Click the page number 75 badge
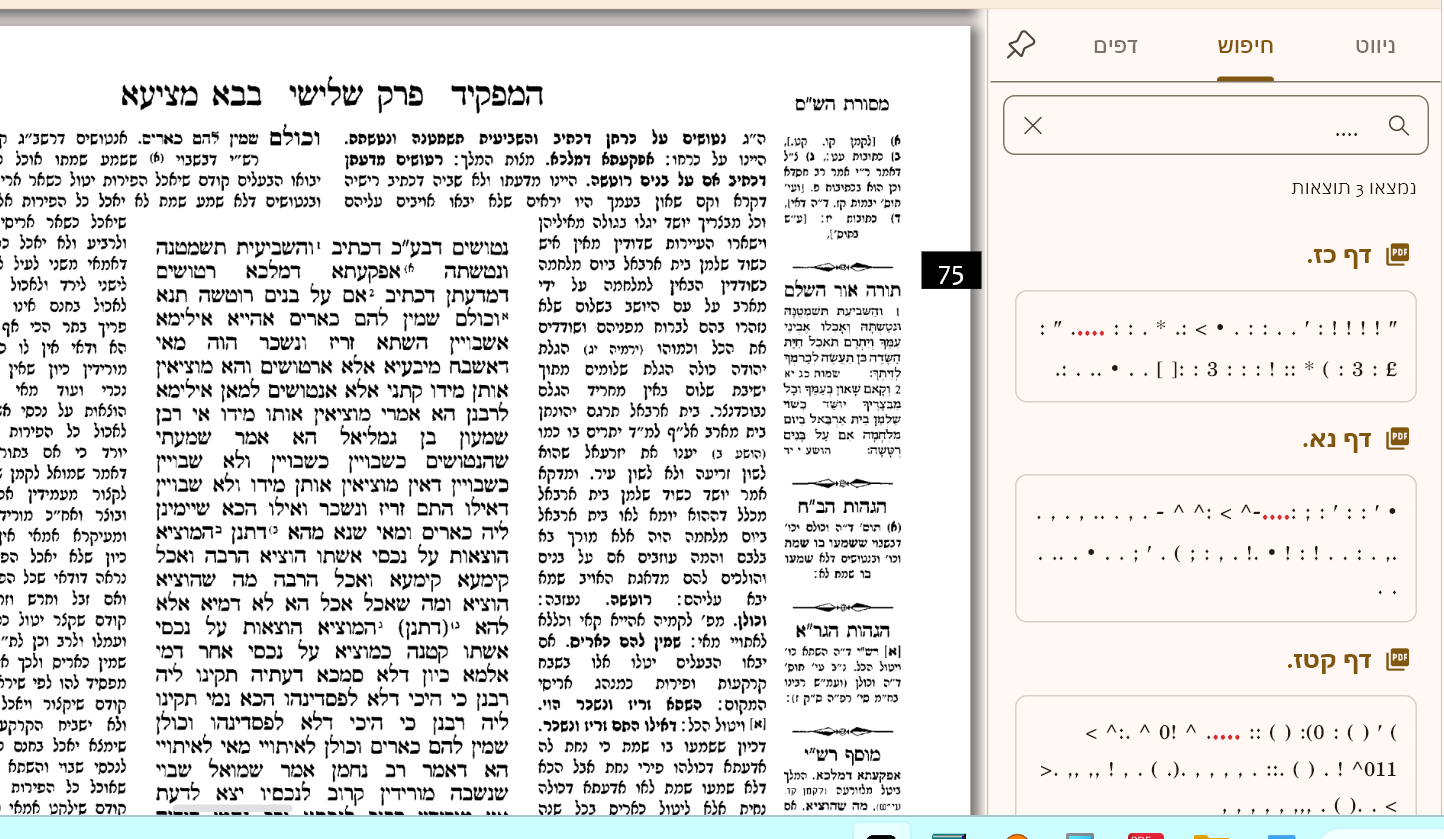 tap(950, 272)
